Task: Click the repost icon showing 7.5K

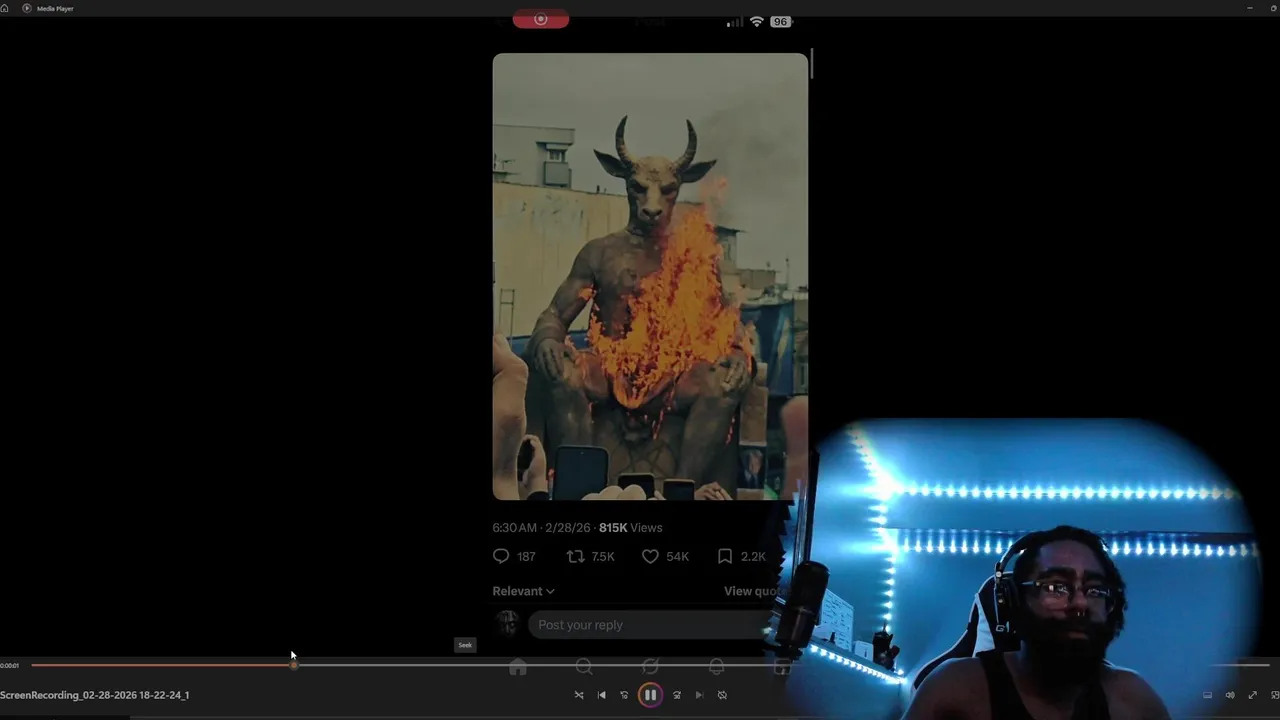Action: tap(575, 556)
